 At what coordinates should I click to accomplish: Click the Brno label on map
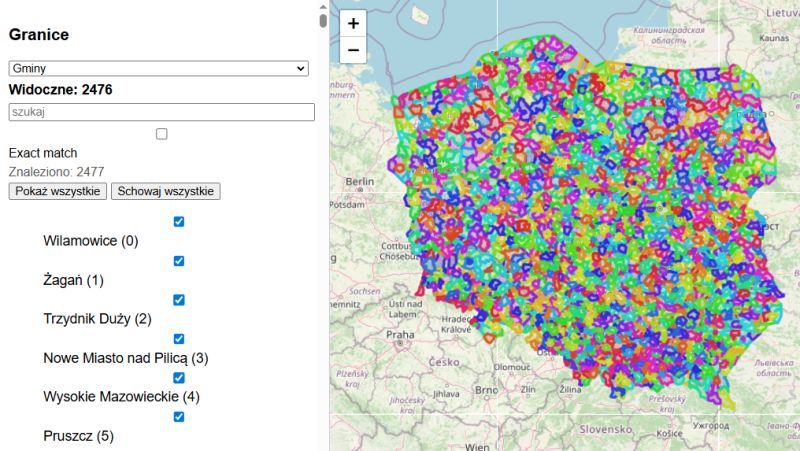click(x=486, y=390)
